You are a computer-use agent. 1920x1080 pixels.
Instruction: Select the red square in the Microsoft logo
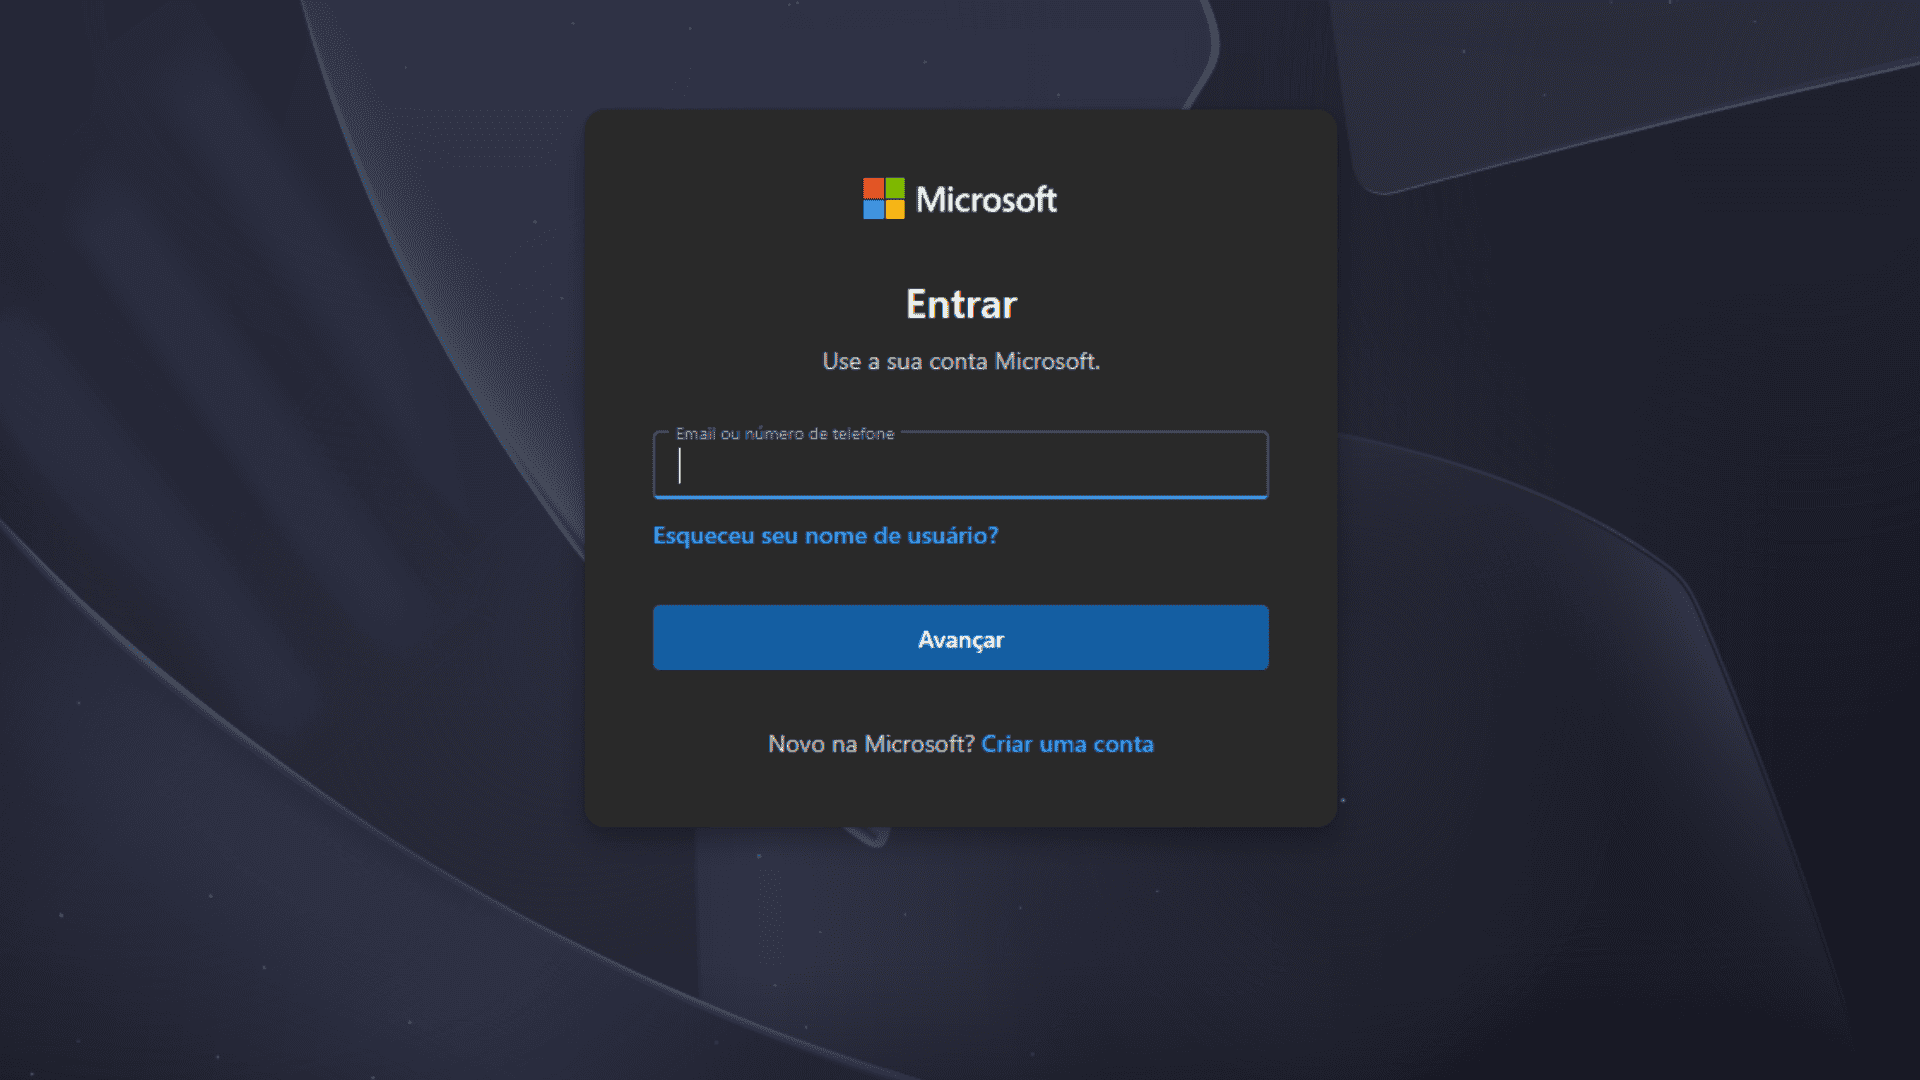(x=873, y=189)
